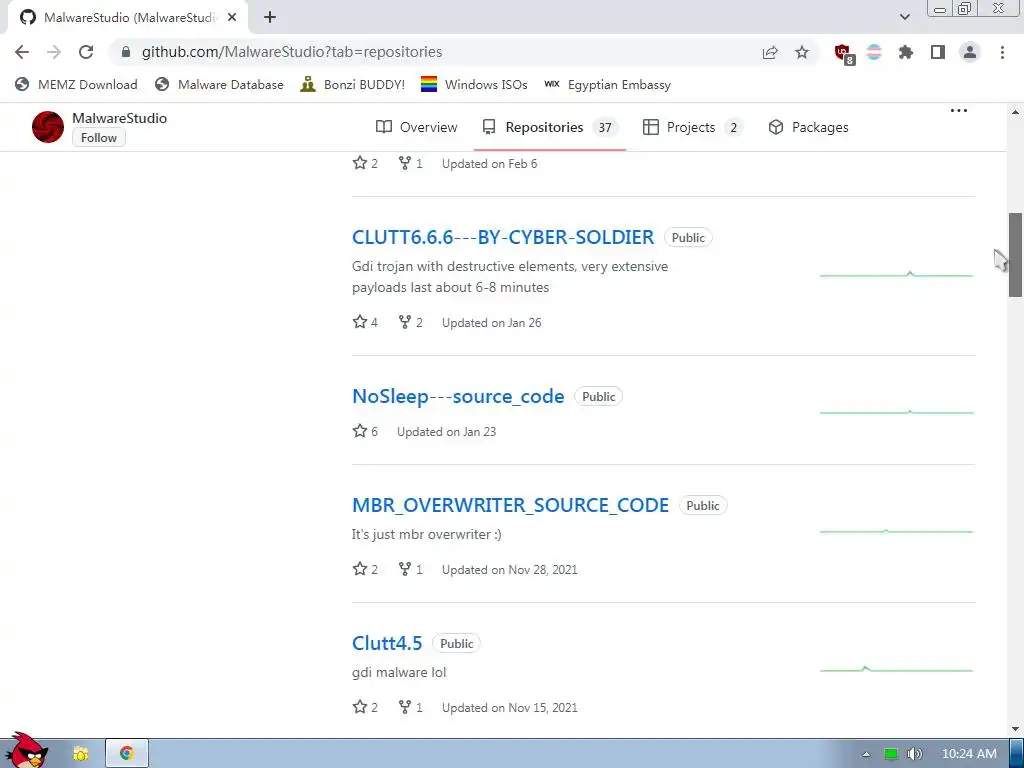Viewport: 1024px width, 768px height.
Task: Click the address bar URL
Action: tap(292, 52)
